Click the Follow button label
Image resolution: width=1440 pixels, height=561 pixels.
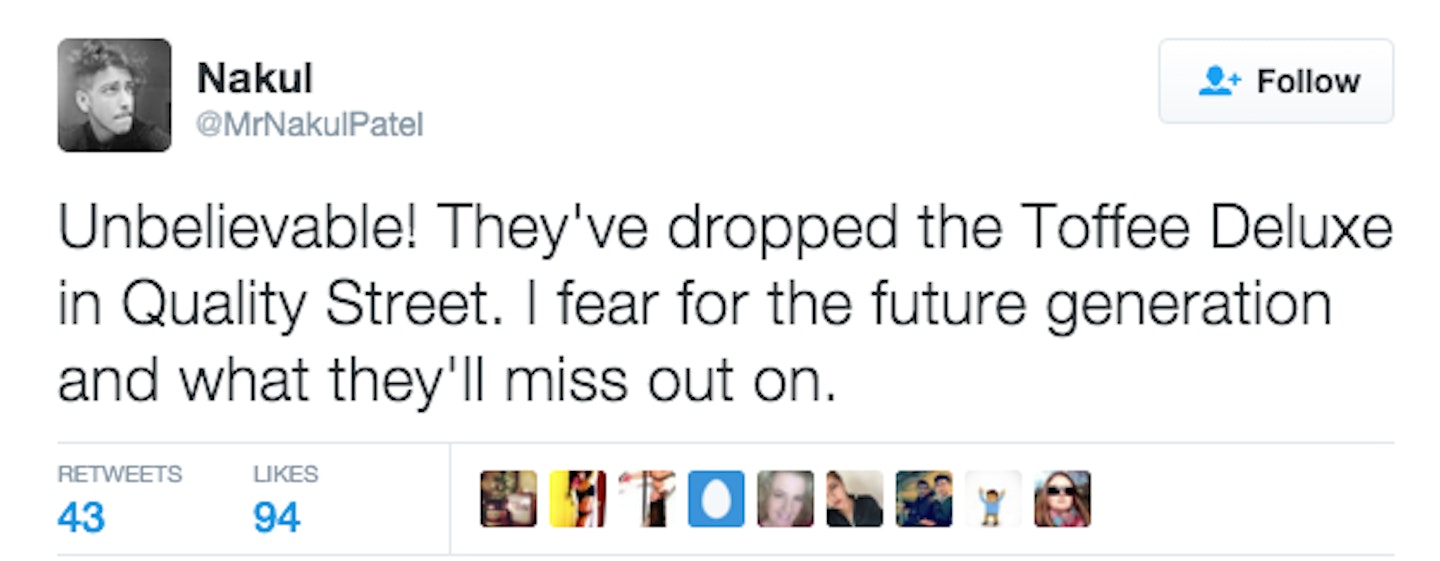(x=1308, y=81)
